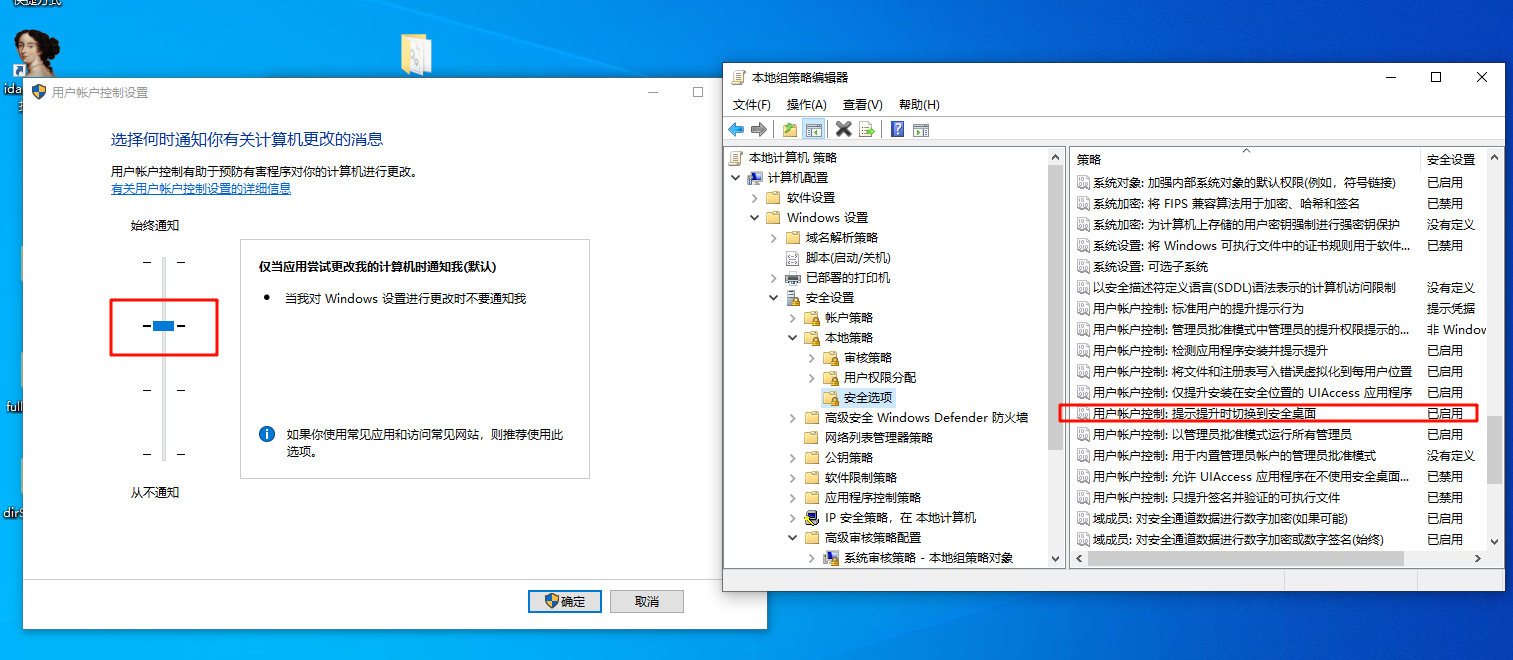Click the locked folder icon beside 帐户策略

pos(813,318)
